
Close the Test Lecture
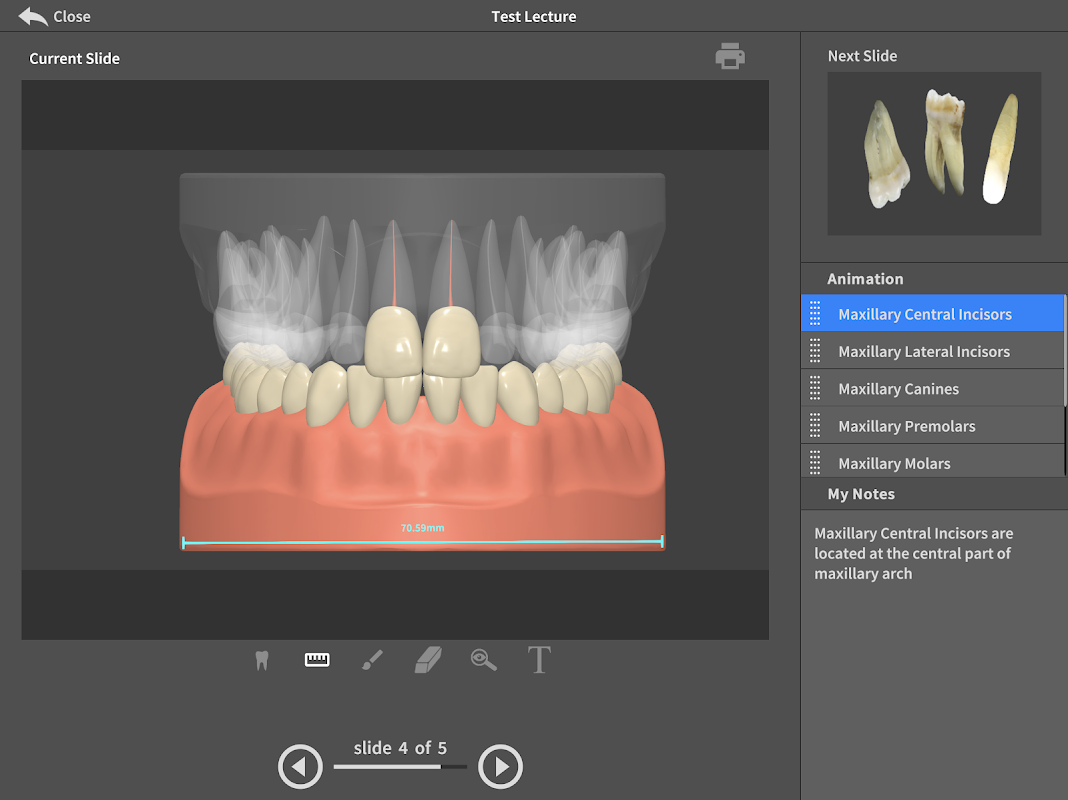(55, 16)
